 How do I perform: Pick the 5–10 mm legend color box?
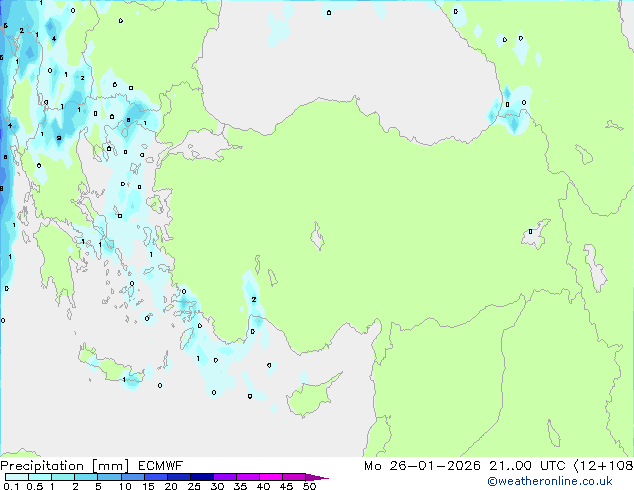coord(109,477)
